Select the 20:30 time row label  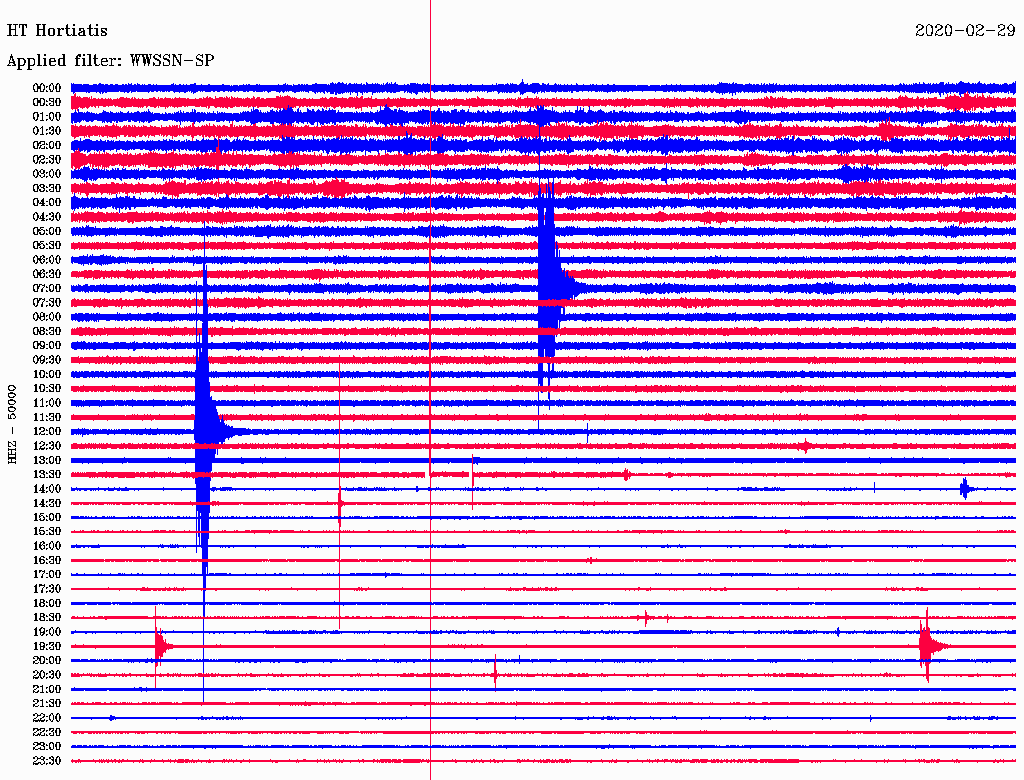tap(47, 675)
